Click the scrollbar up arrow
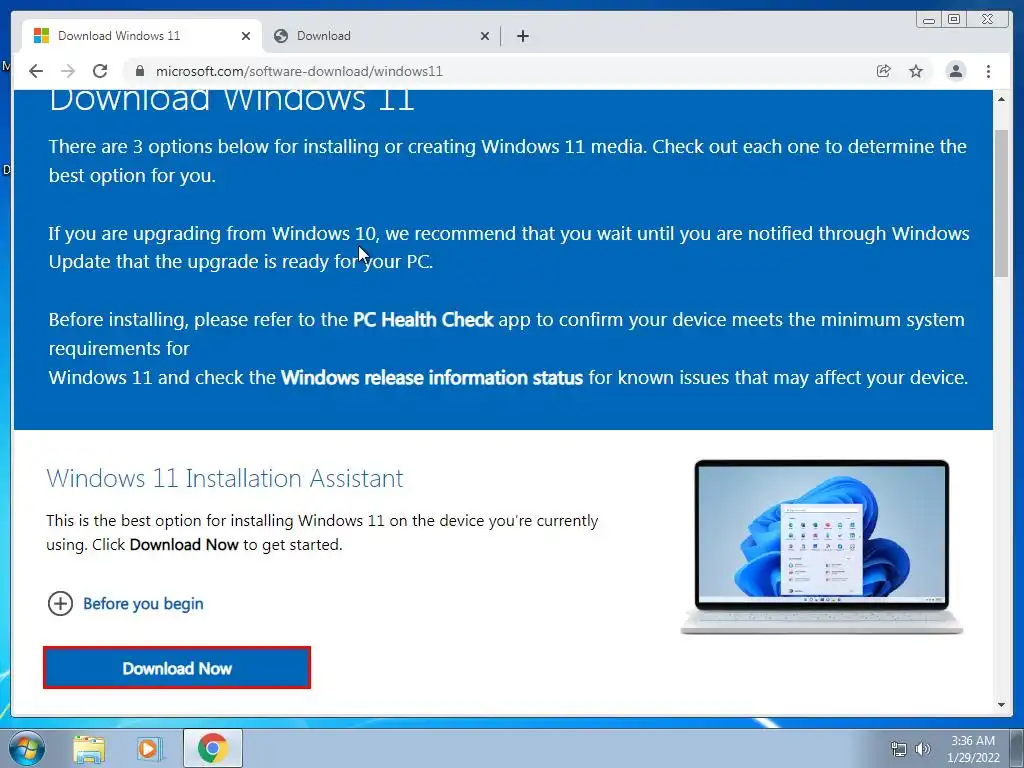This screenshot has height=768, width=1024. (x=1001, y=99)
